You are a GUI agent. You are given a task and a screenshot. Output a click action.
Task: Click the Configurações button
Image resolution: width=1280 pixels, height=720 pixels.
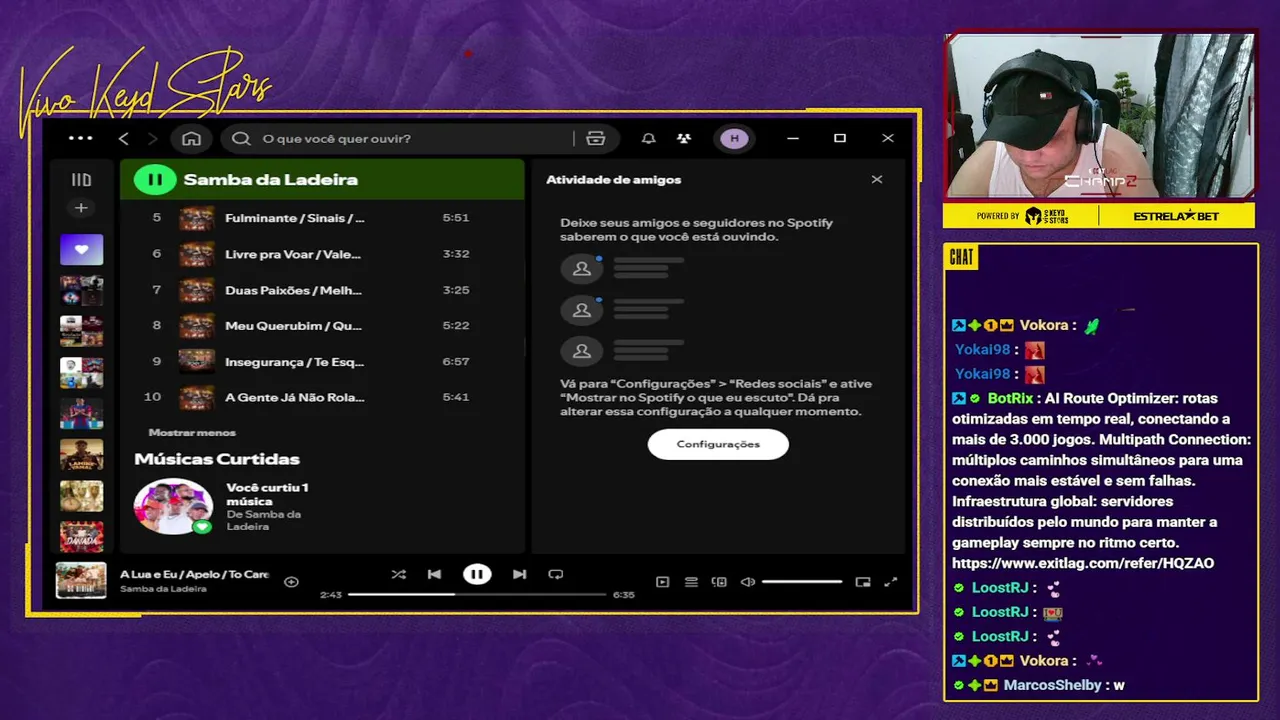(718, 444)
